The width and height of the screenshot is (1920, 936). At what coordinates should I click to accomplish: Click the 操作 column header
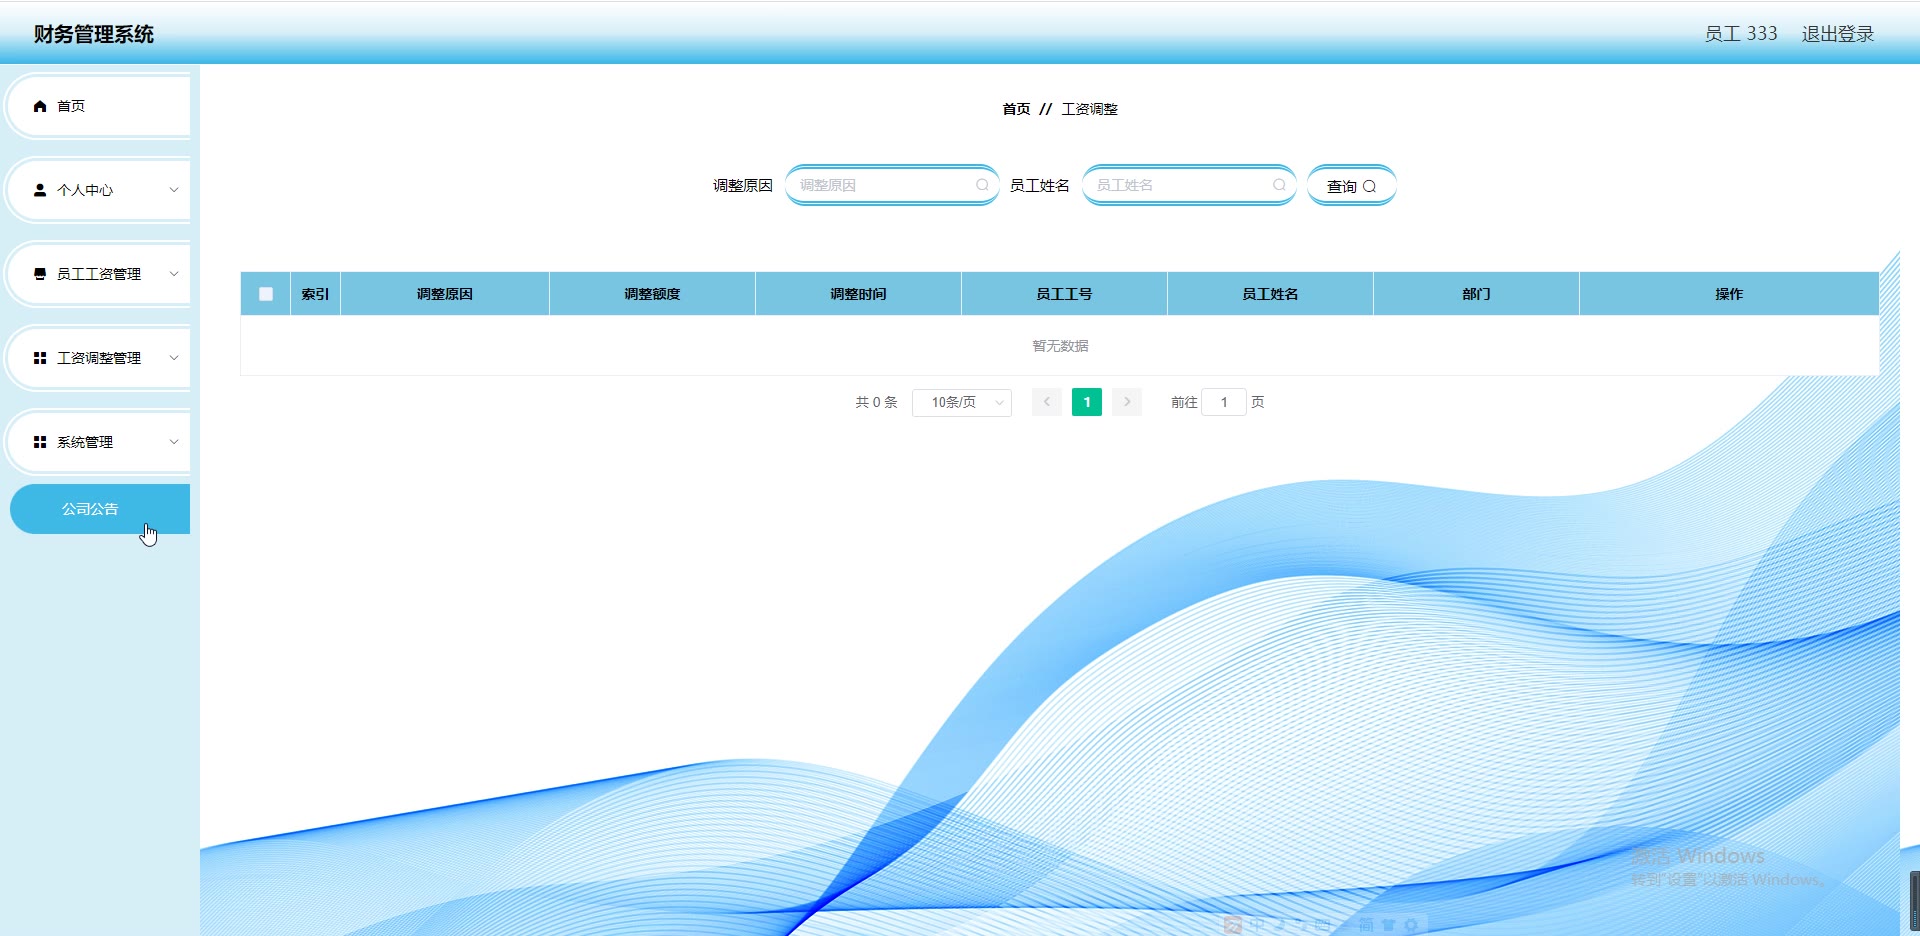point(1729,294)
